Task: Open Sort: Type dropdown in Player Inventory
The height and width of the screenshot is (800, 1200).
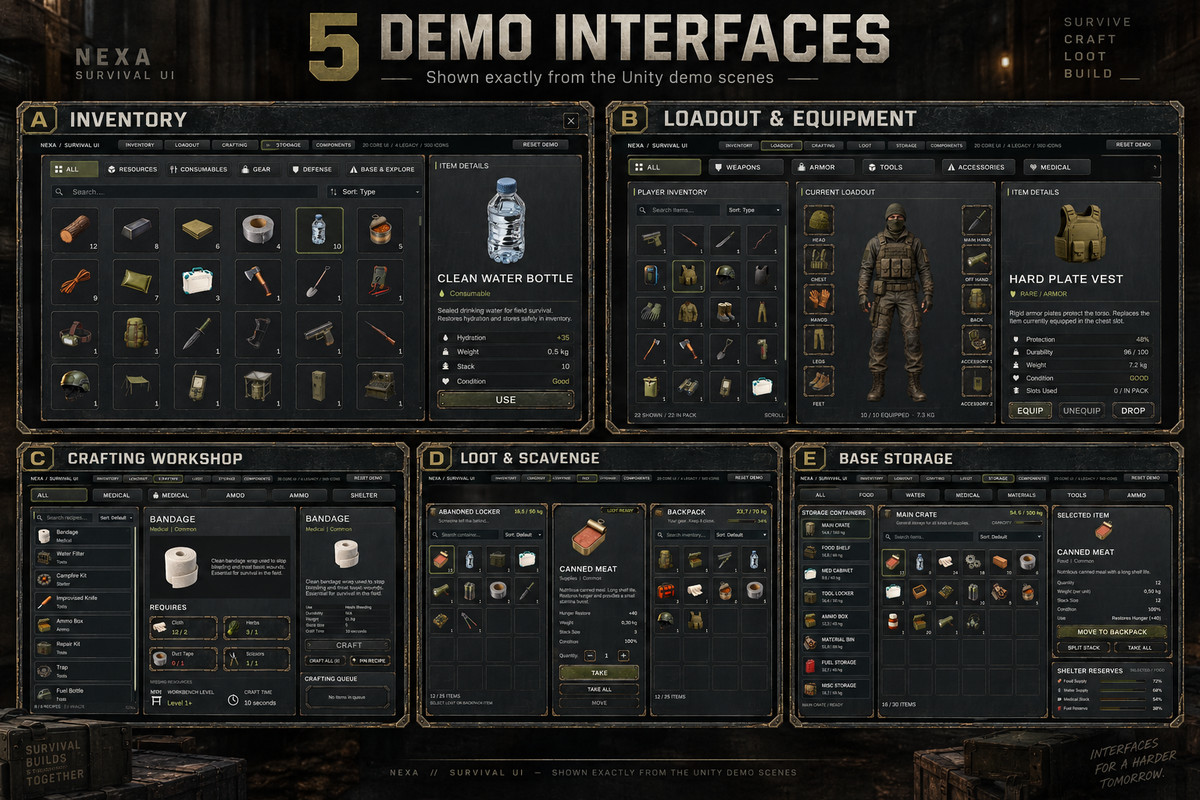Action: [x=755, y=210]
